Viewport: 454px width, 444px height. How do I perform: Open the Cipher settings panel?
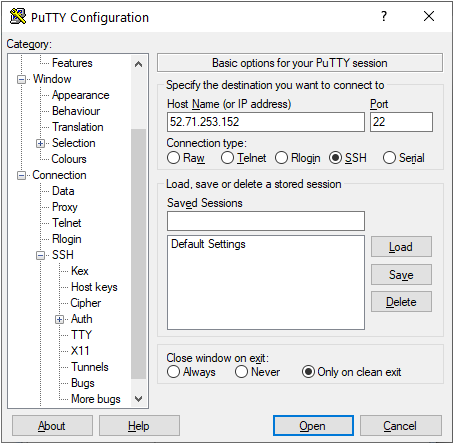(x=86, y=303)
